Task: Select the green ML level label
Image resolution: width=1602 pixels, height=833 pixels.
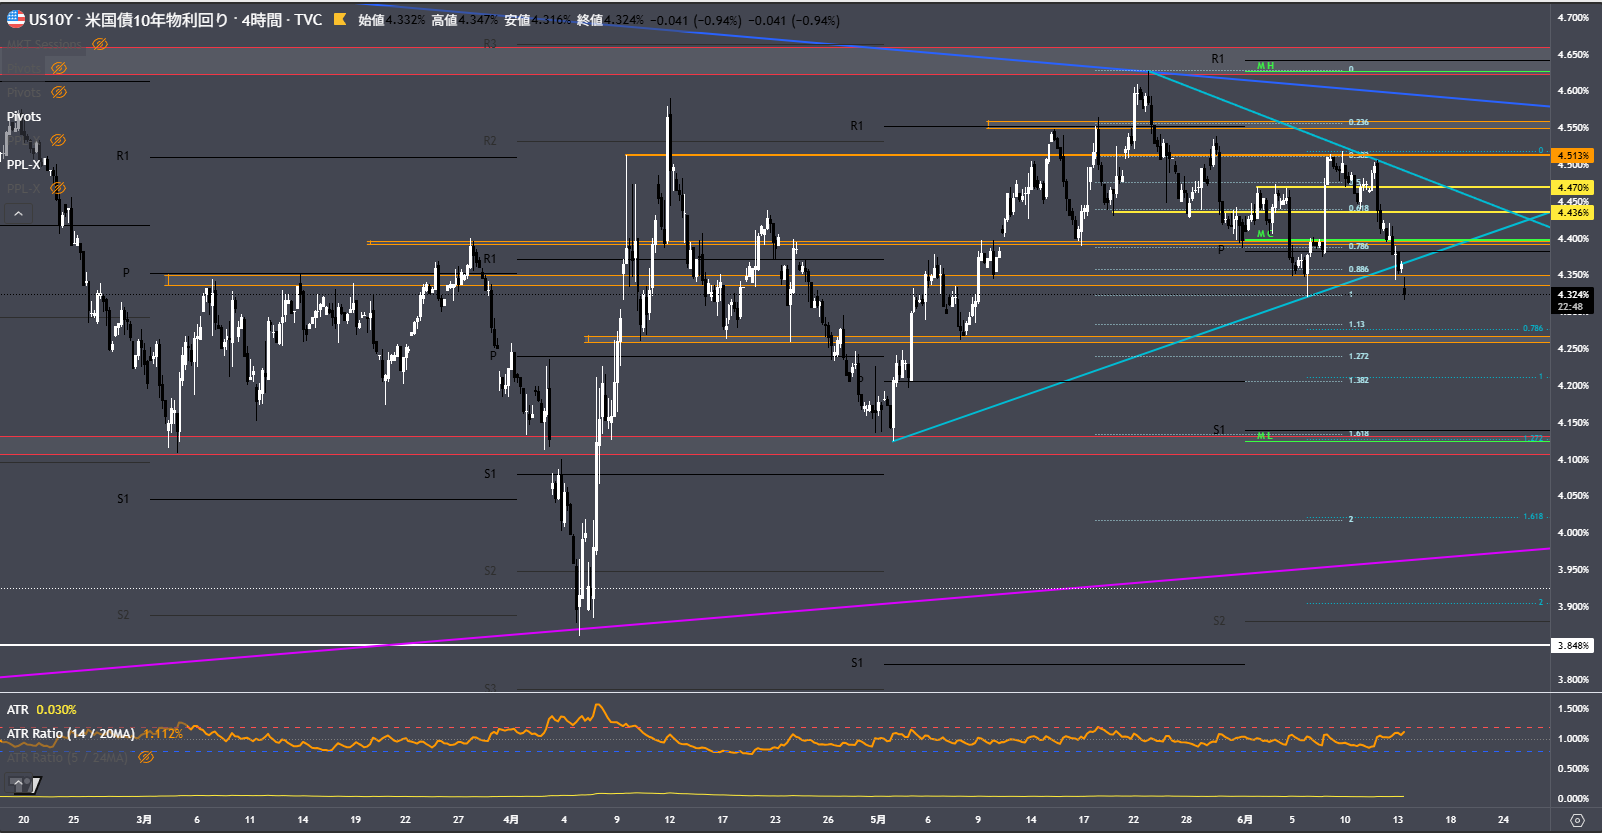Action: pyautogui.click(x=1265, y=436)
